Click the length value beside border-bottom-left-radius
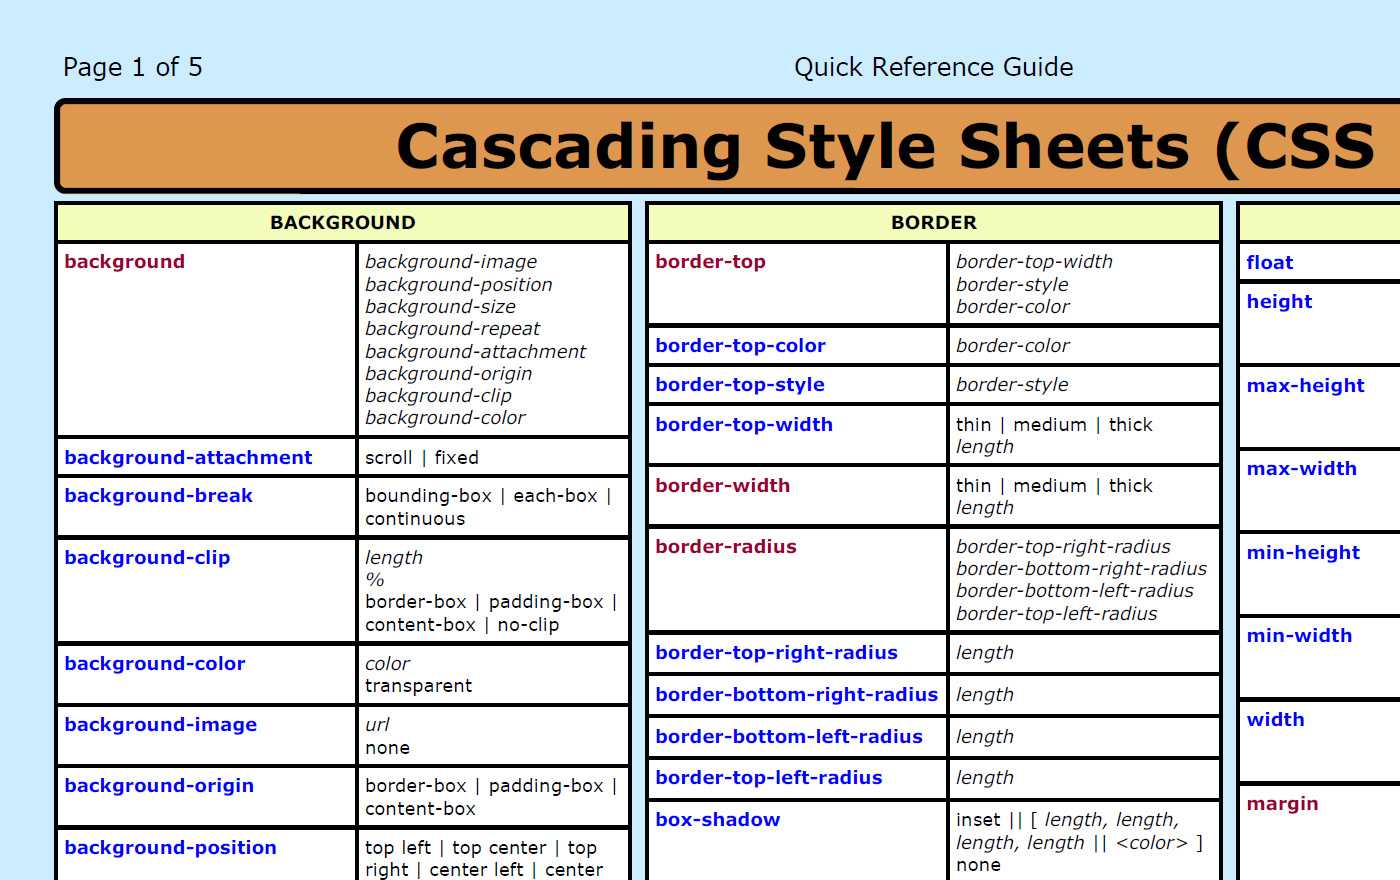 click(985, 737)
